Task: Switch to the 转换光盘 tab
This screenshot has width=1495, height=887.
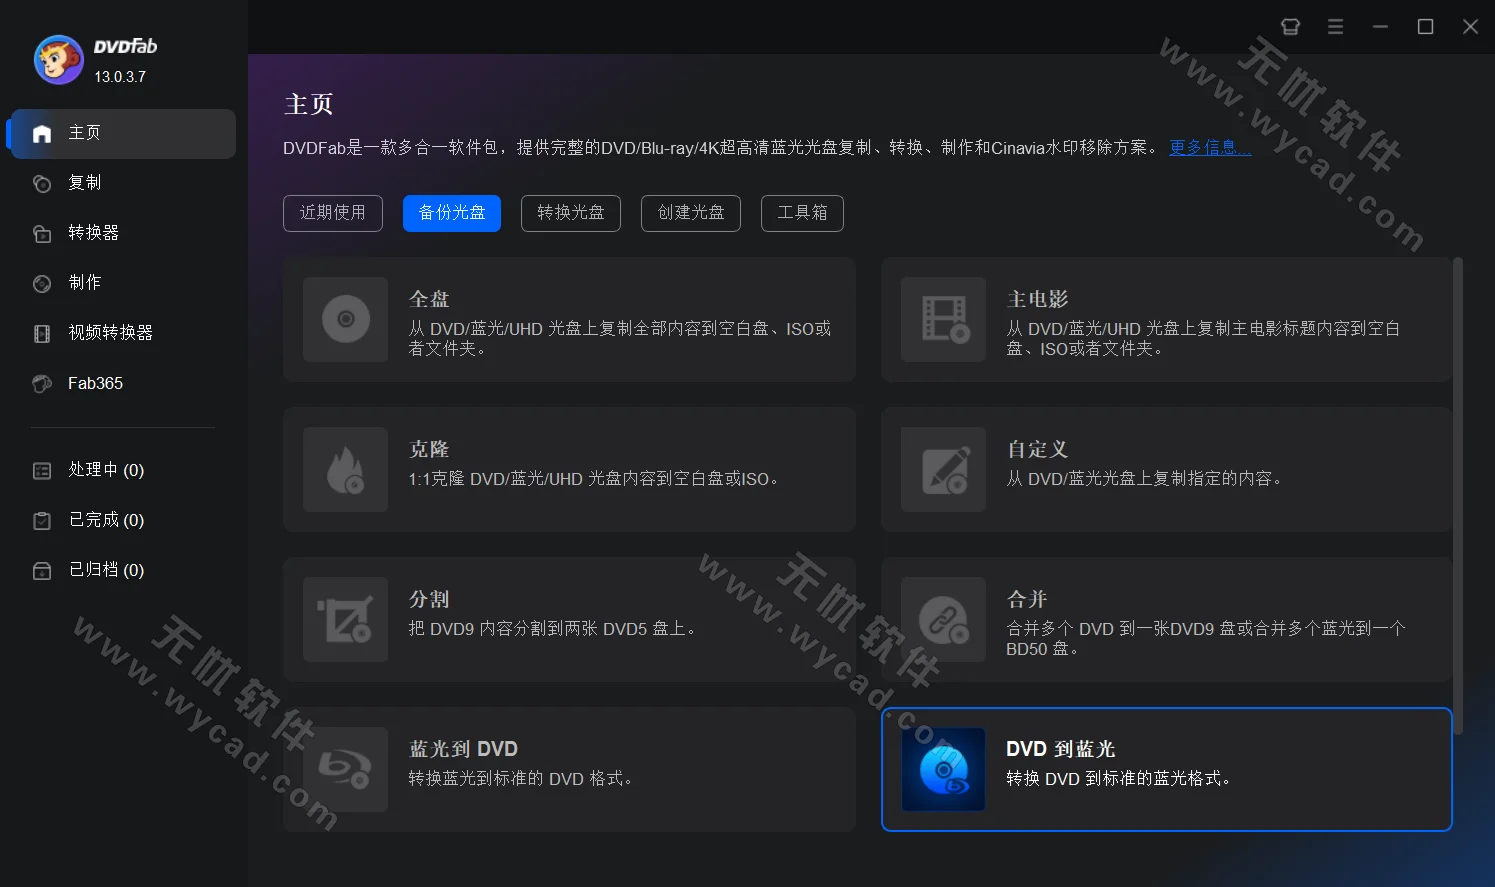Action: click(x=570, y=213)
